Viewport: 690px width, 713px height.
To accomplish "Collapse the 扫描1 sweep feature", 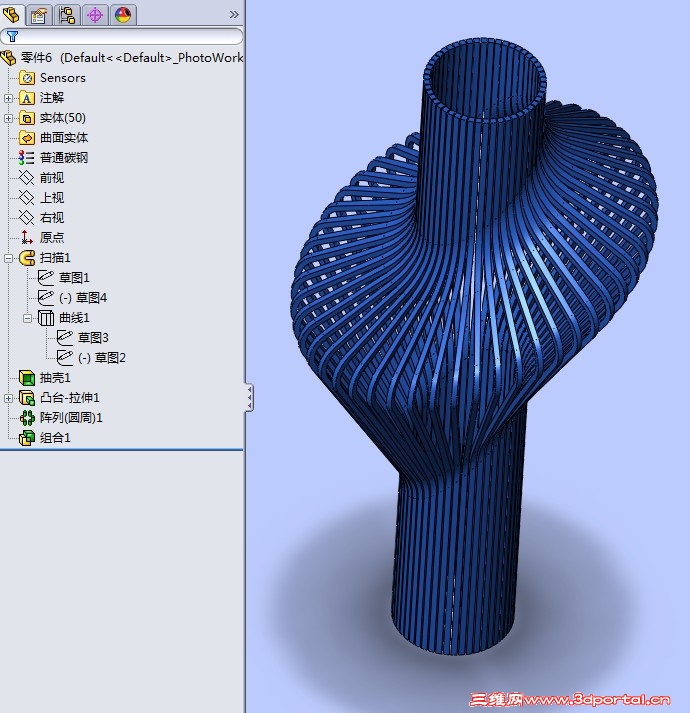I will tap(8, 258).
